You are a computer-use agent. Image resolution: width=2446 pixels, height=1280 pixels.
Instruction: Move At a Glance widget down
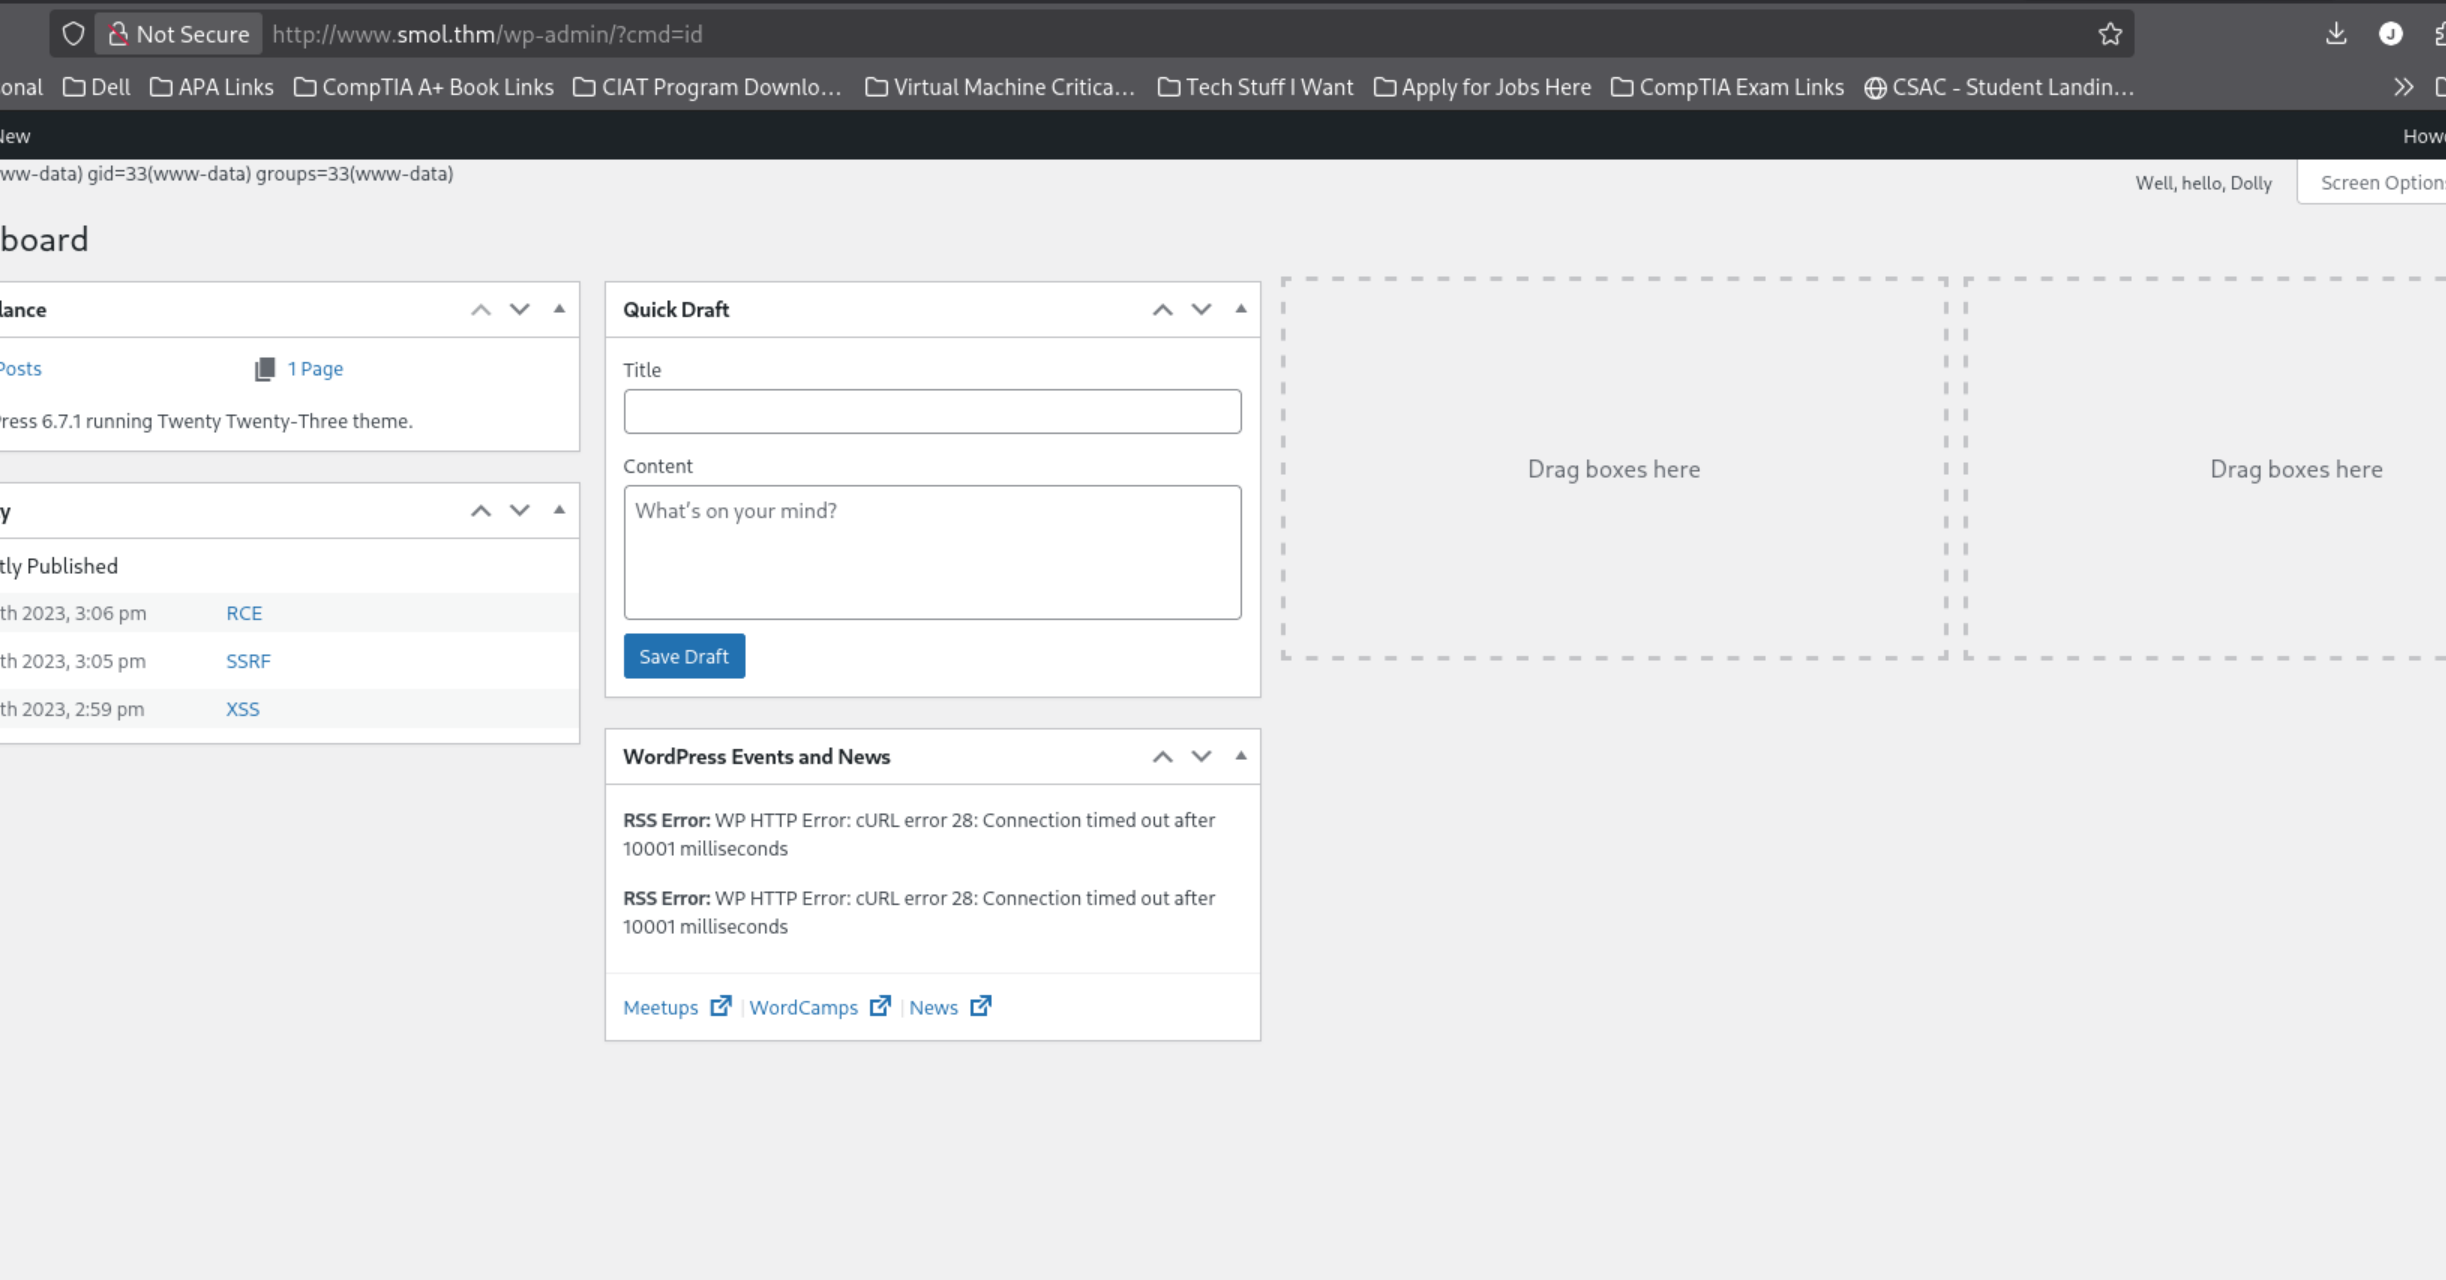pos(520,310)
